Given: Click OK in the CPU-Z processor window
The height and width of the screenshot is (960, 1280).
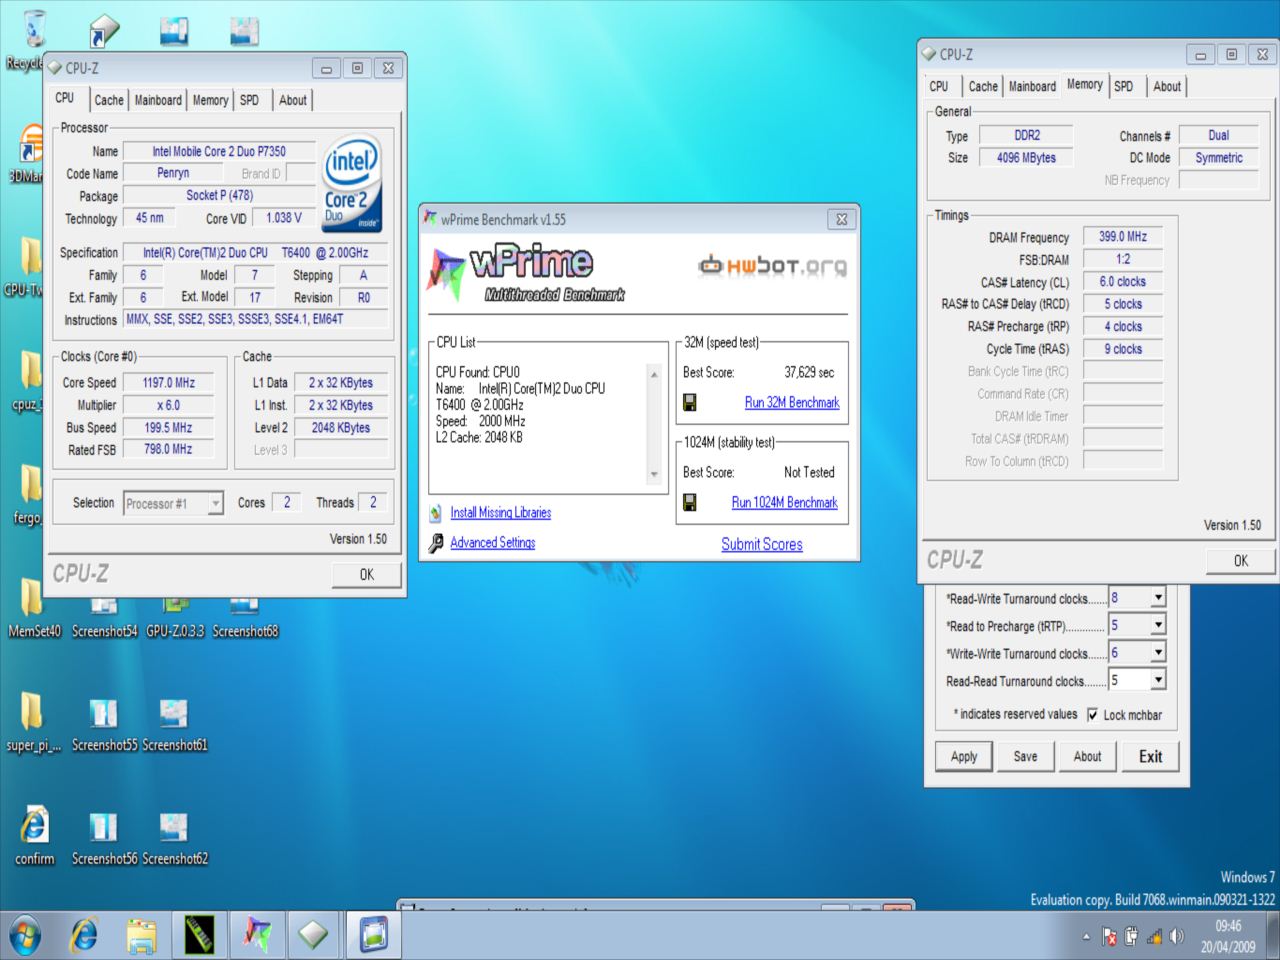Looking at the screenshot, I should point(367,574).
